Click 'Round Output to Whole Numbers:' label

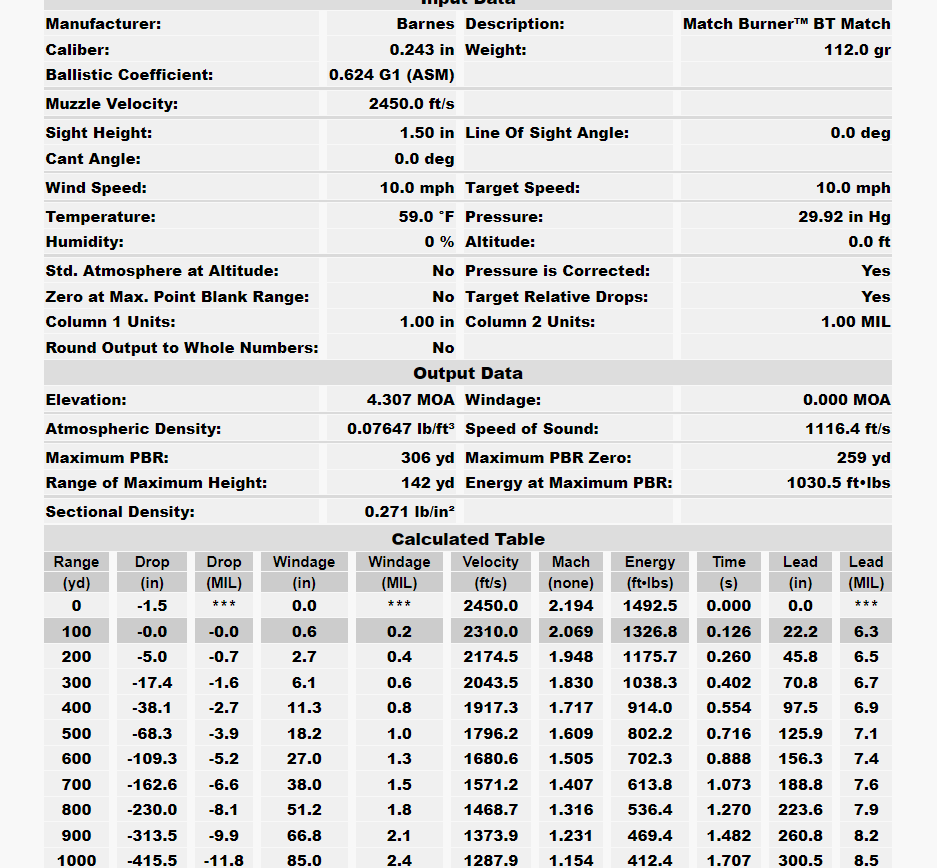tap(182, 348)
